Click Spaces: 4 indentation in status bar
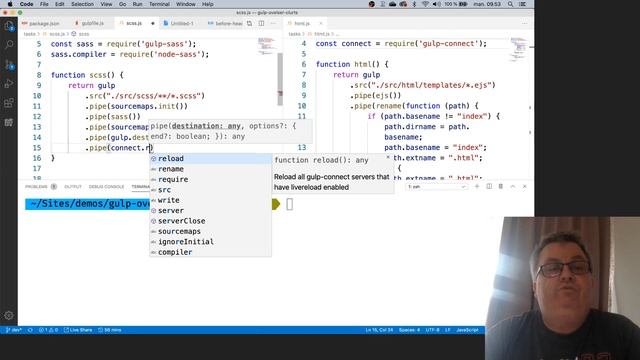640x360 pixels. click(409, 330)
